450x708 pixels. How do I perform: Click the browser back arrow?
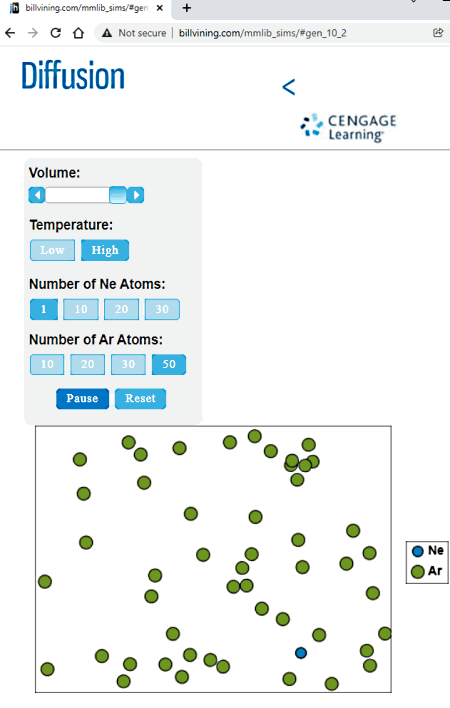[10, 33]
